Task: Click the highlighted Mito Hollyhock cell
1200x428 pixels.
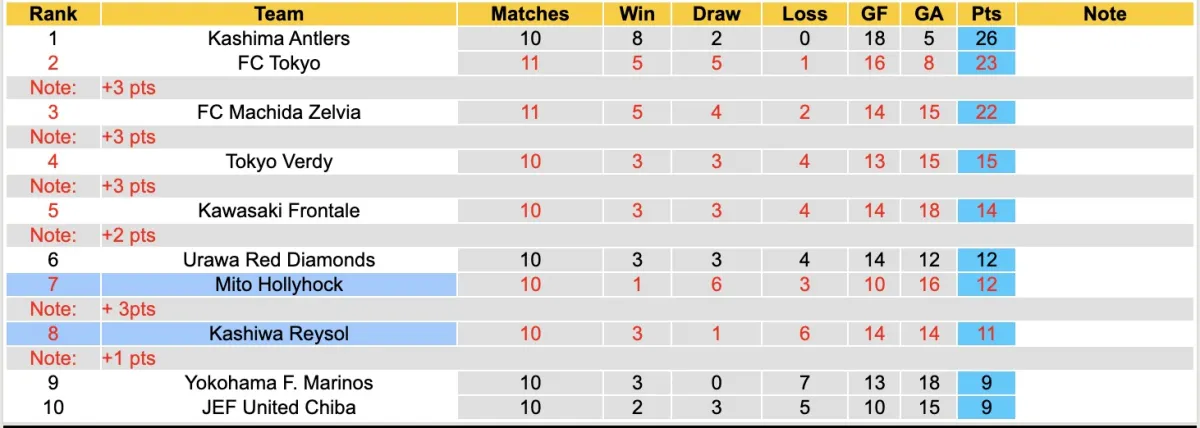Action: click(x=279, y=284)
